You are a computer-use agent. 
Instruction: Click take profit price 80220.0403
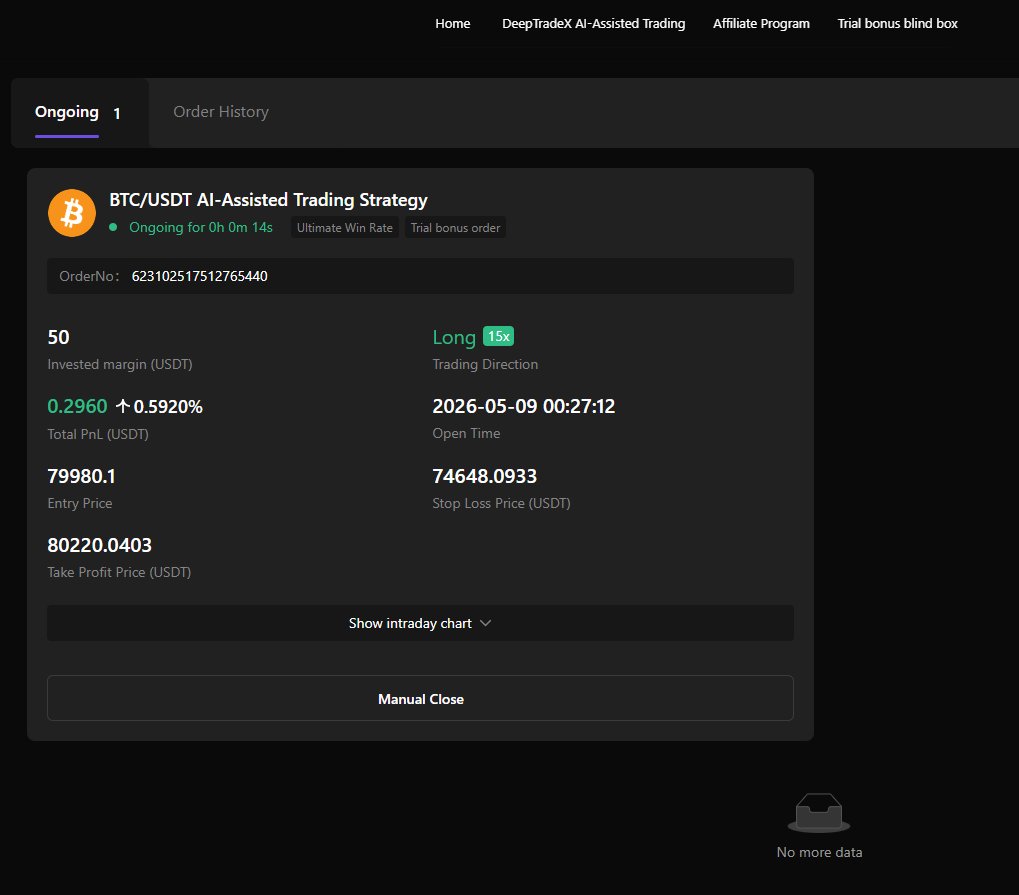[99, 545]
